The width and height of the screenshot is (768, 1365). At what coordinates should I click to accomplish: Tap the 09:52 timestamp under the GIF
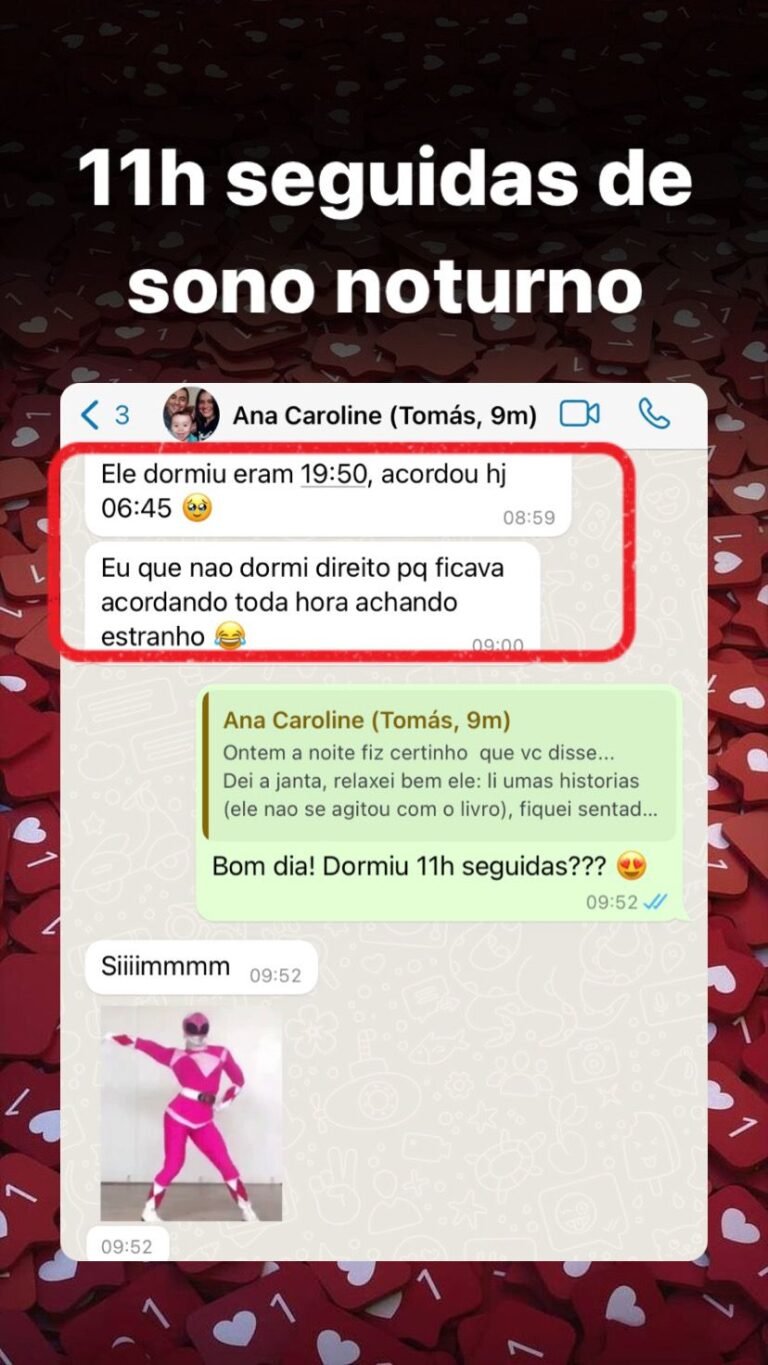click(127, 1246)
